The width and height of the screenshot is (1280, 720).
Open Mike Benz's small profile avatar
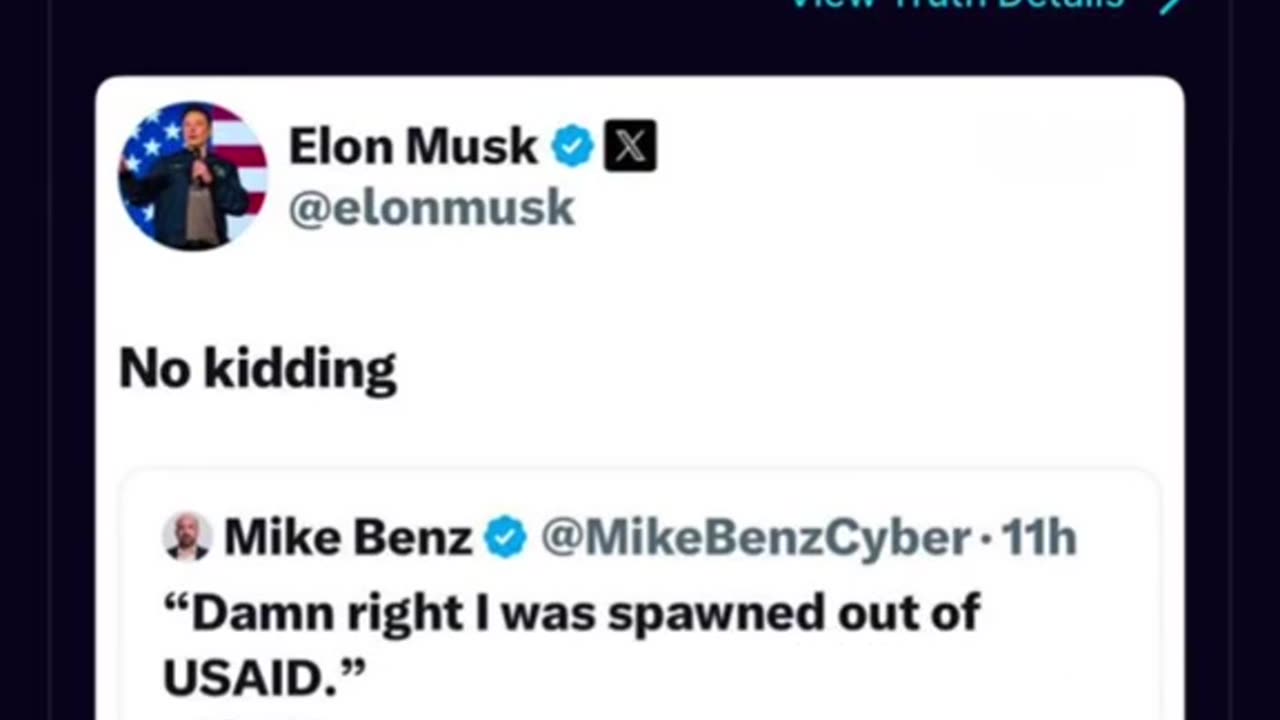(187, 537)
